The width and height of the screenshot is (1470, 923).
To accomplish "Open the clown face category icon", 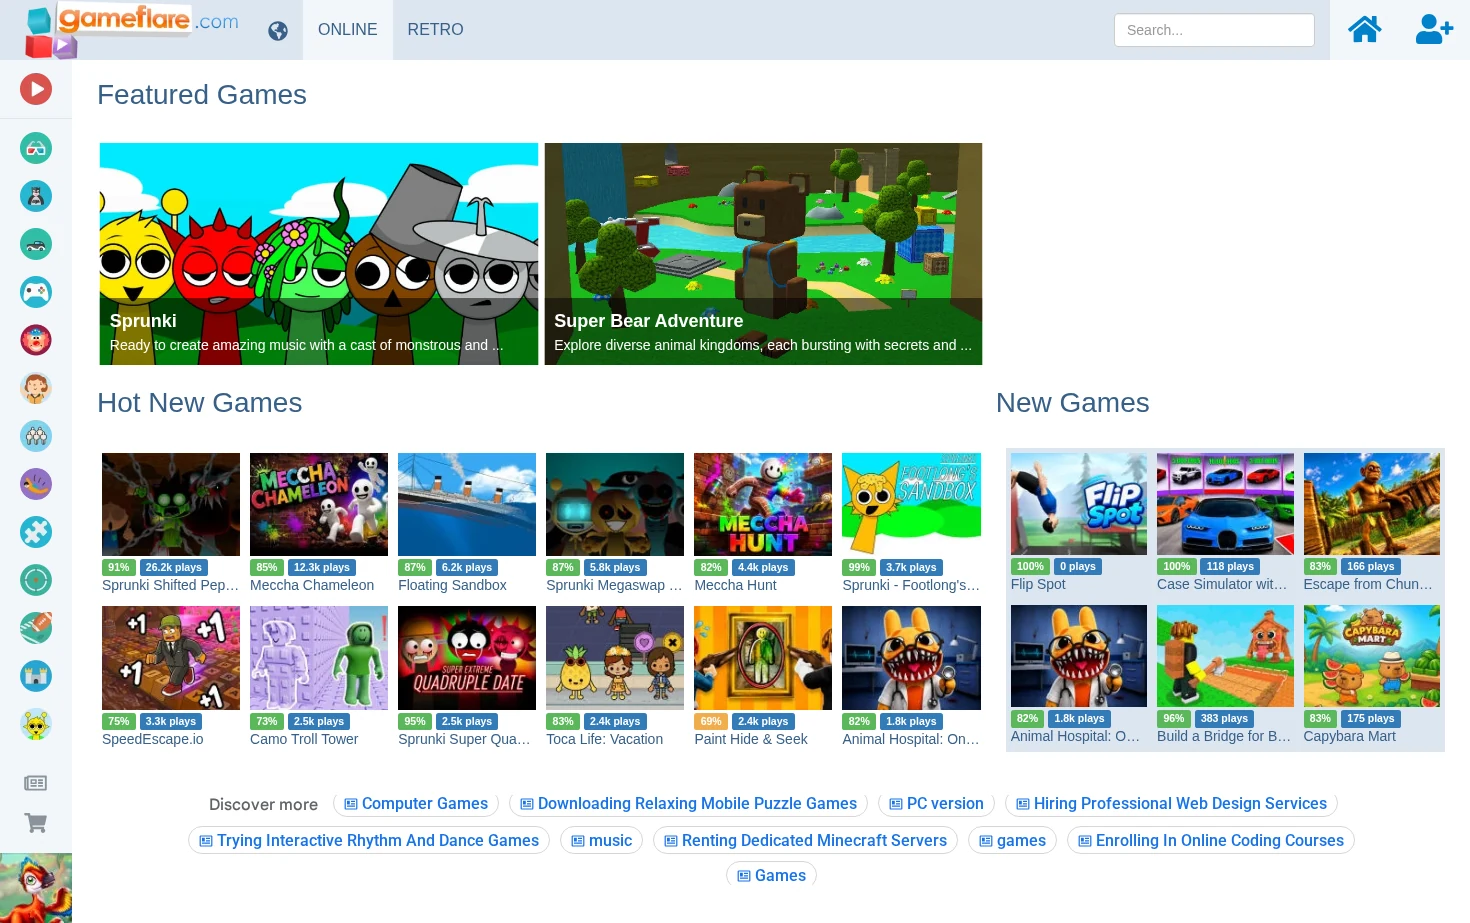I will point(36,340).
